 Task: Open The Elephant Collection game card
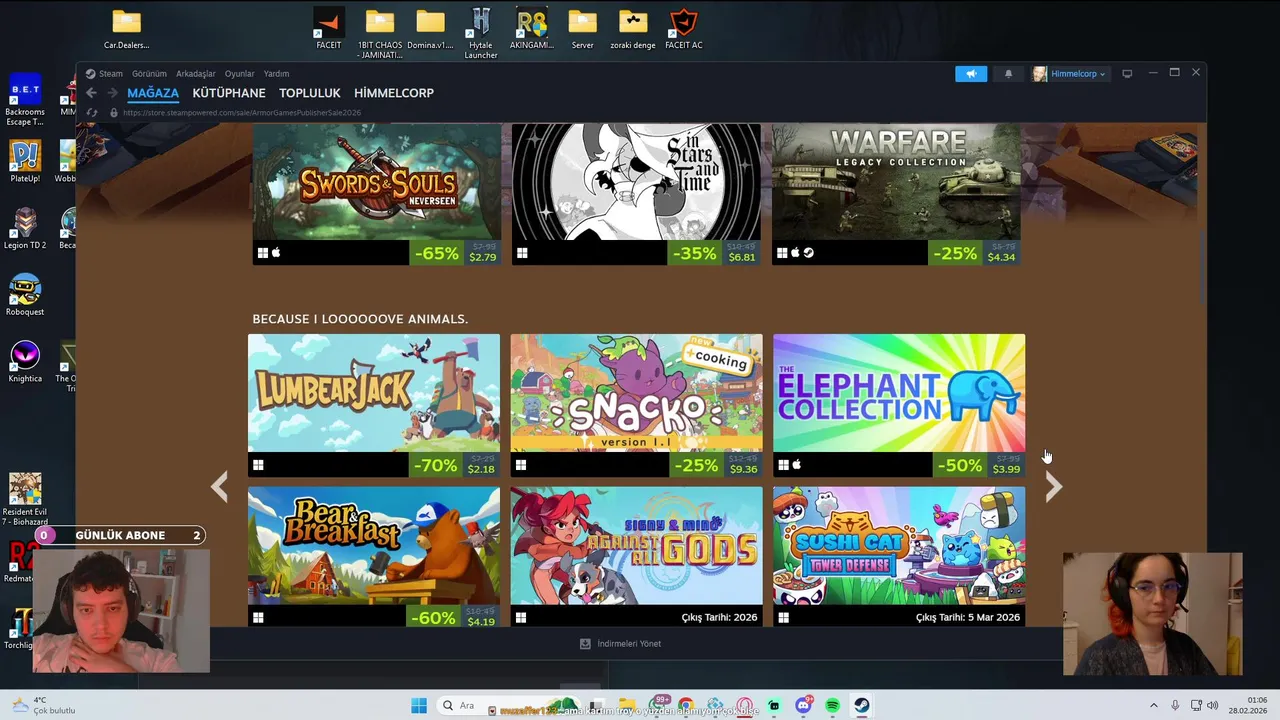(899, 405)
